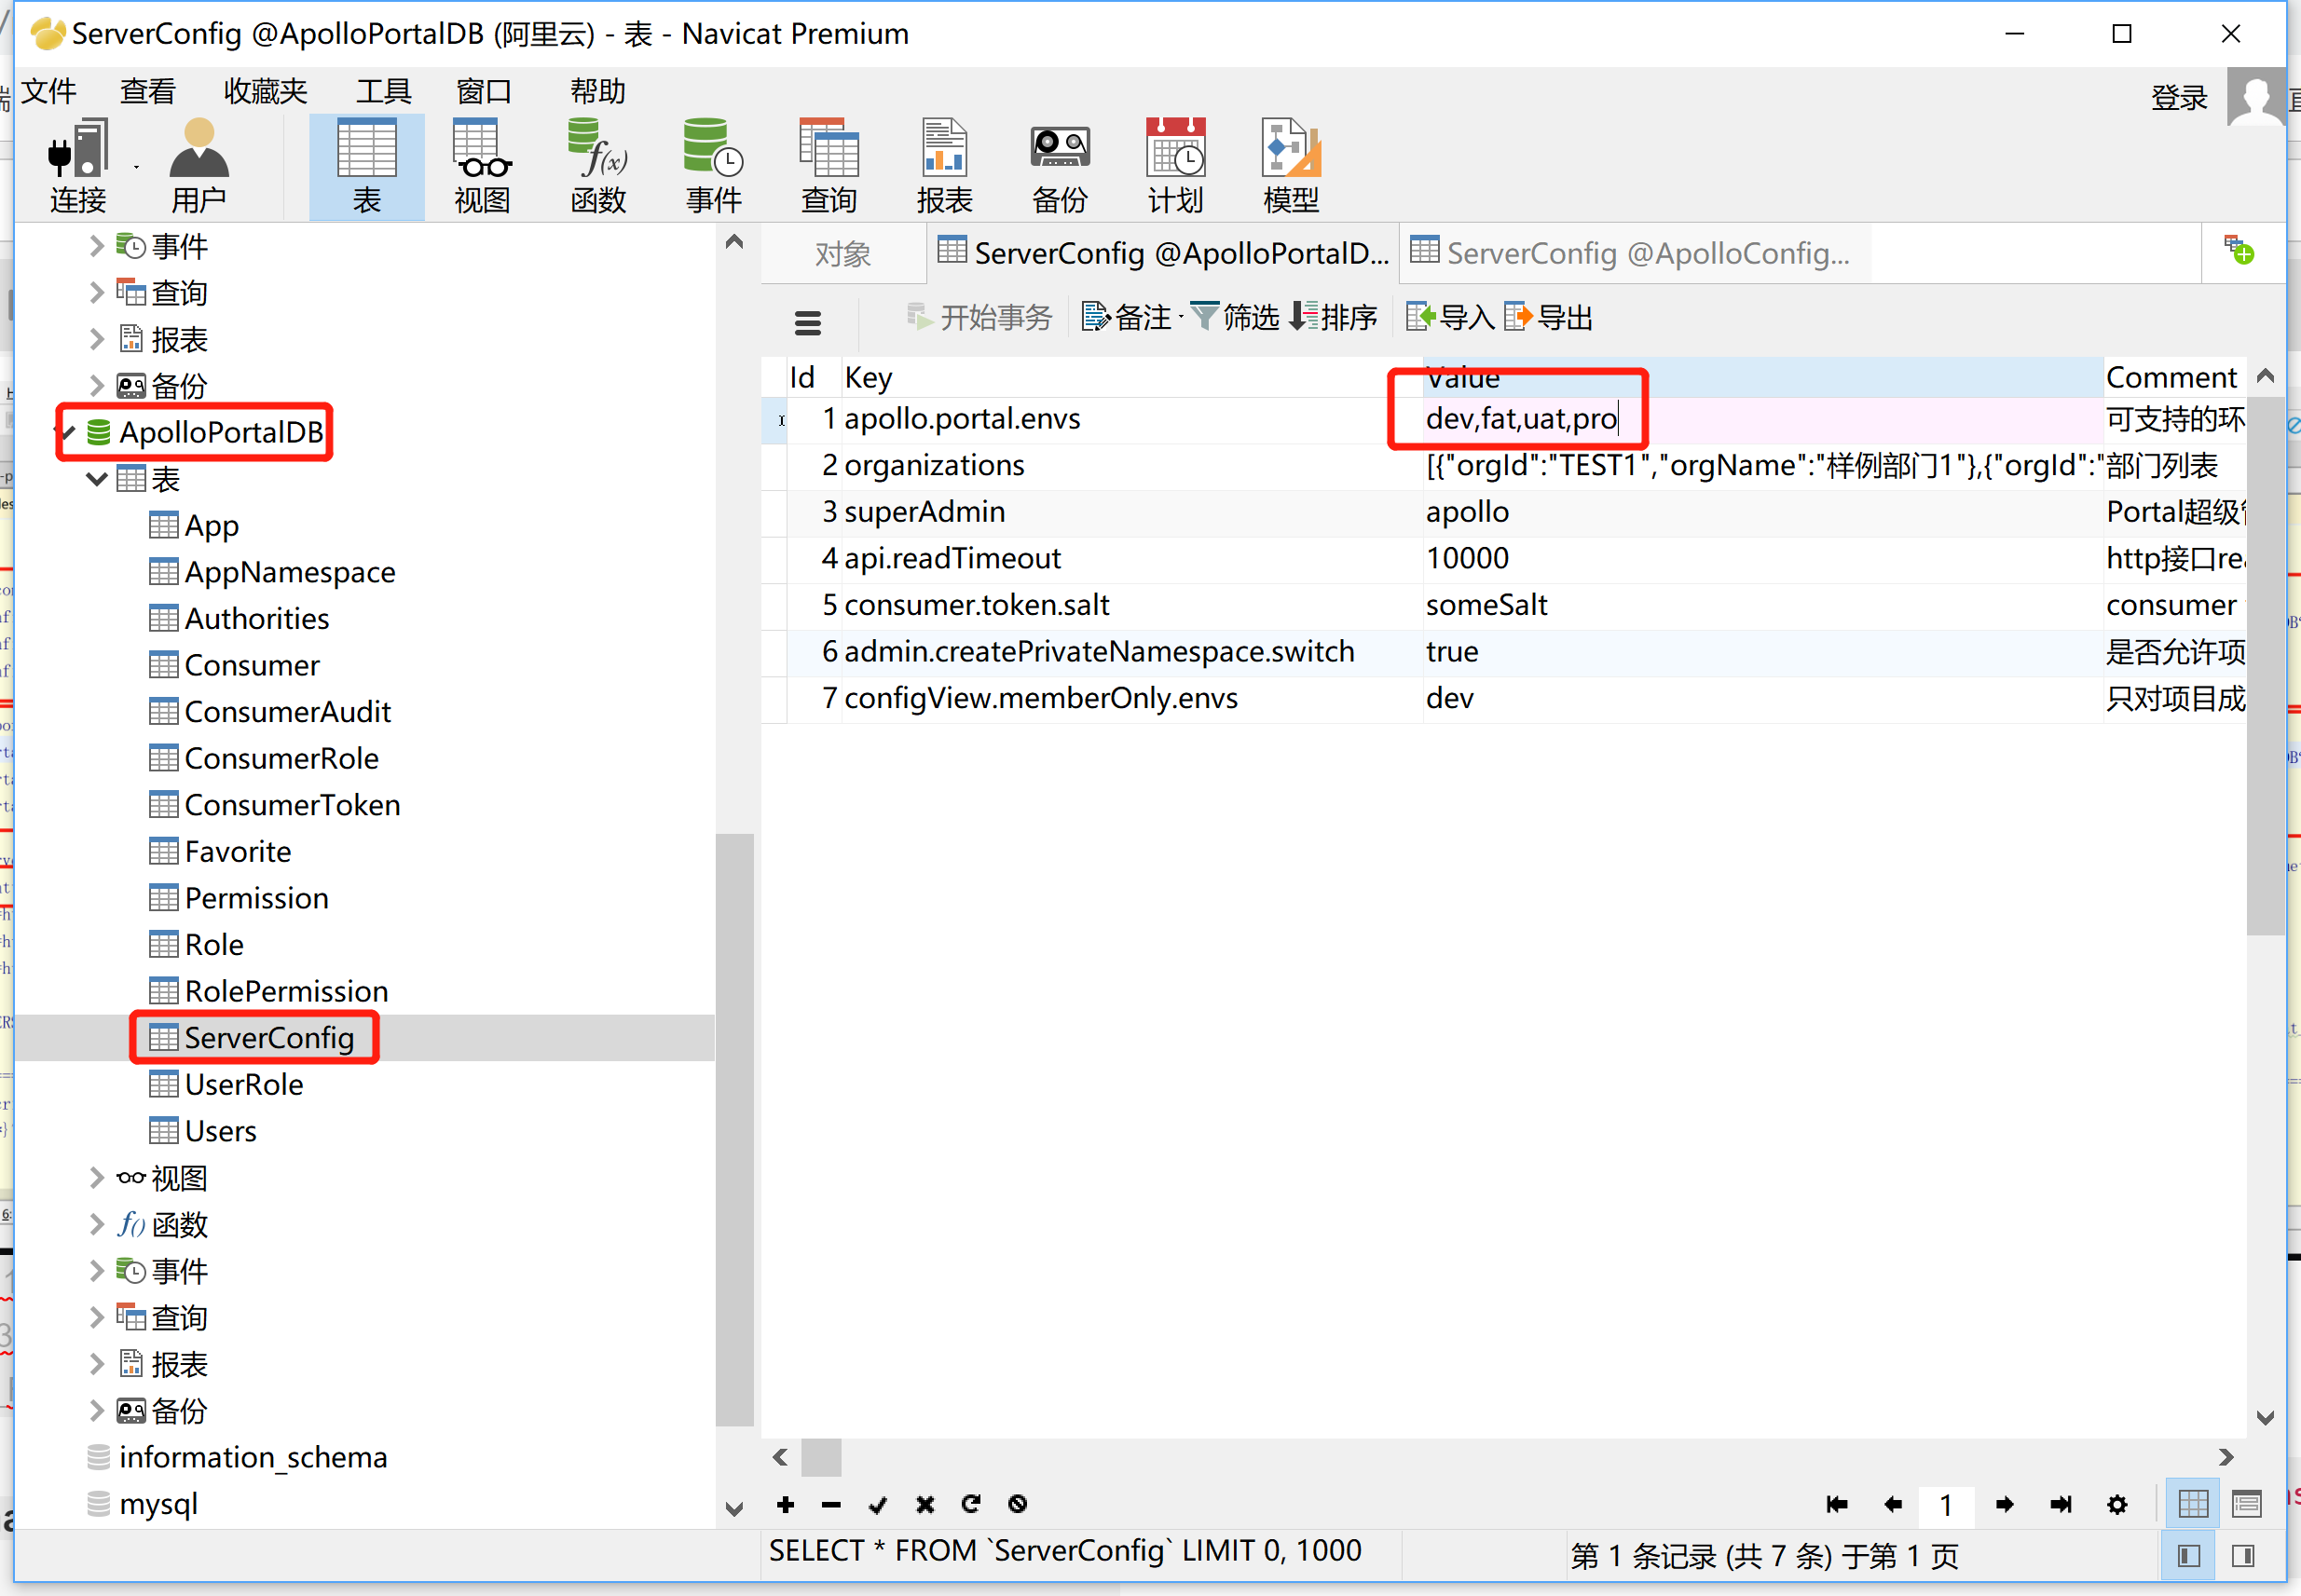Image resolution: width=2301 pixels, height=1596 pixels.
Task: Click the refresh icon in bottom bar
Action: [x=971, y=1504]
